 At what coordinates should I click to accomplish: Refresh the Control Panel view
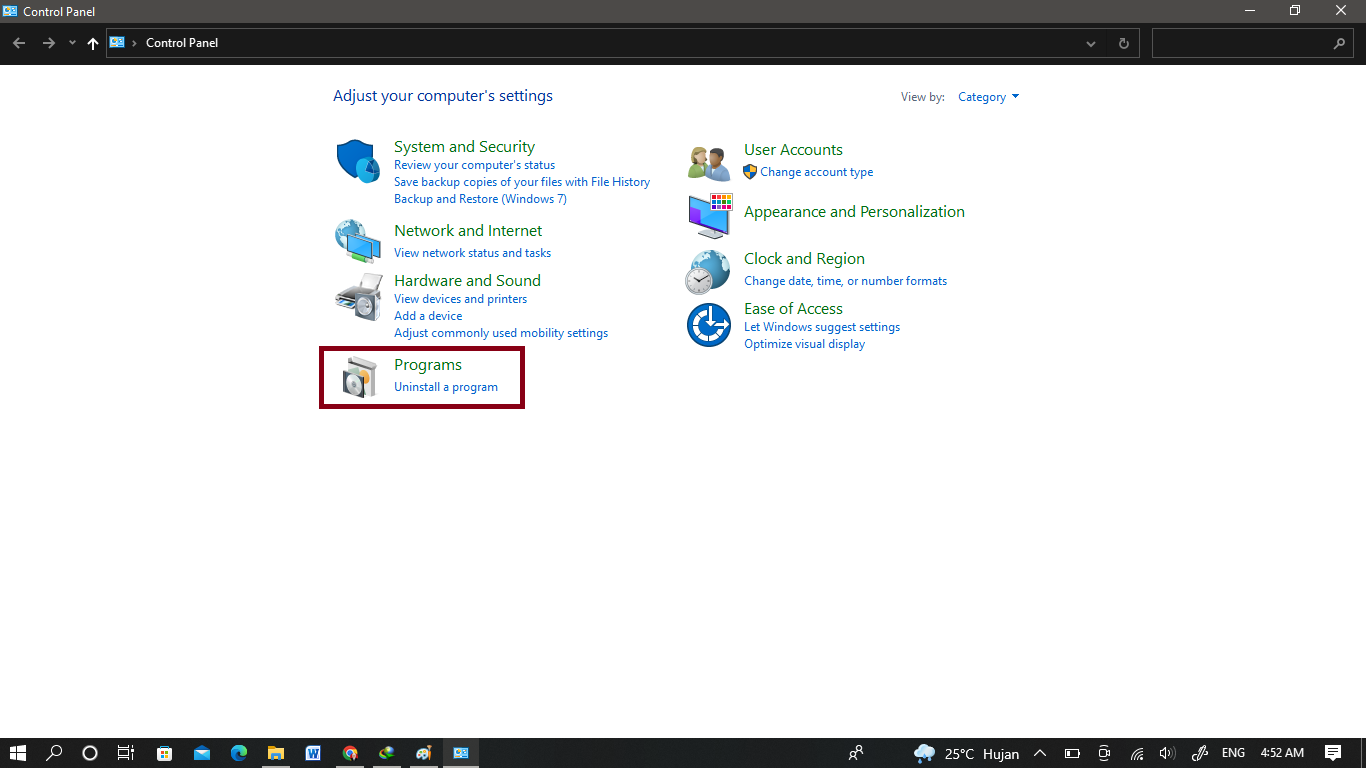[x=1124, y=43]
